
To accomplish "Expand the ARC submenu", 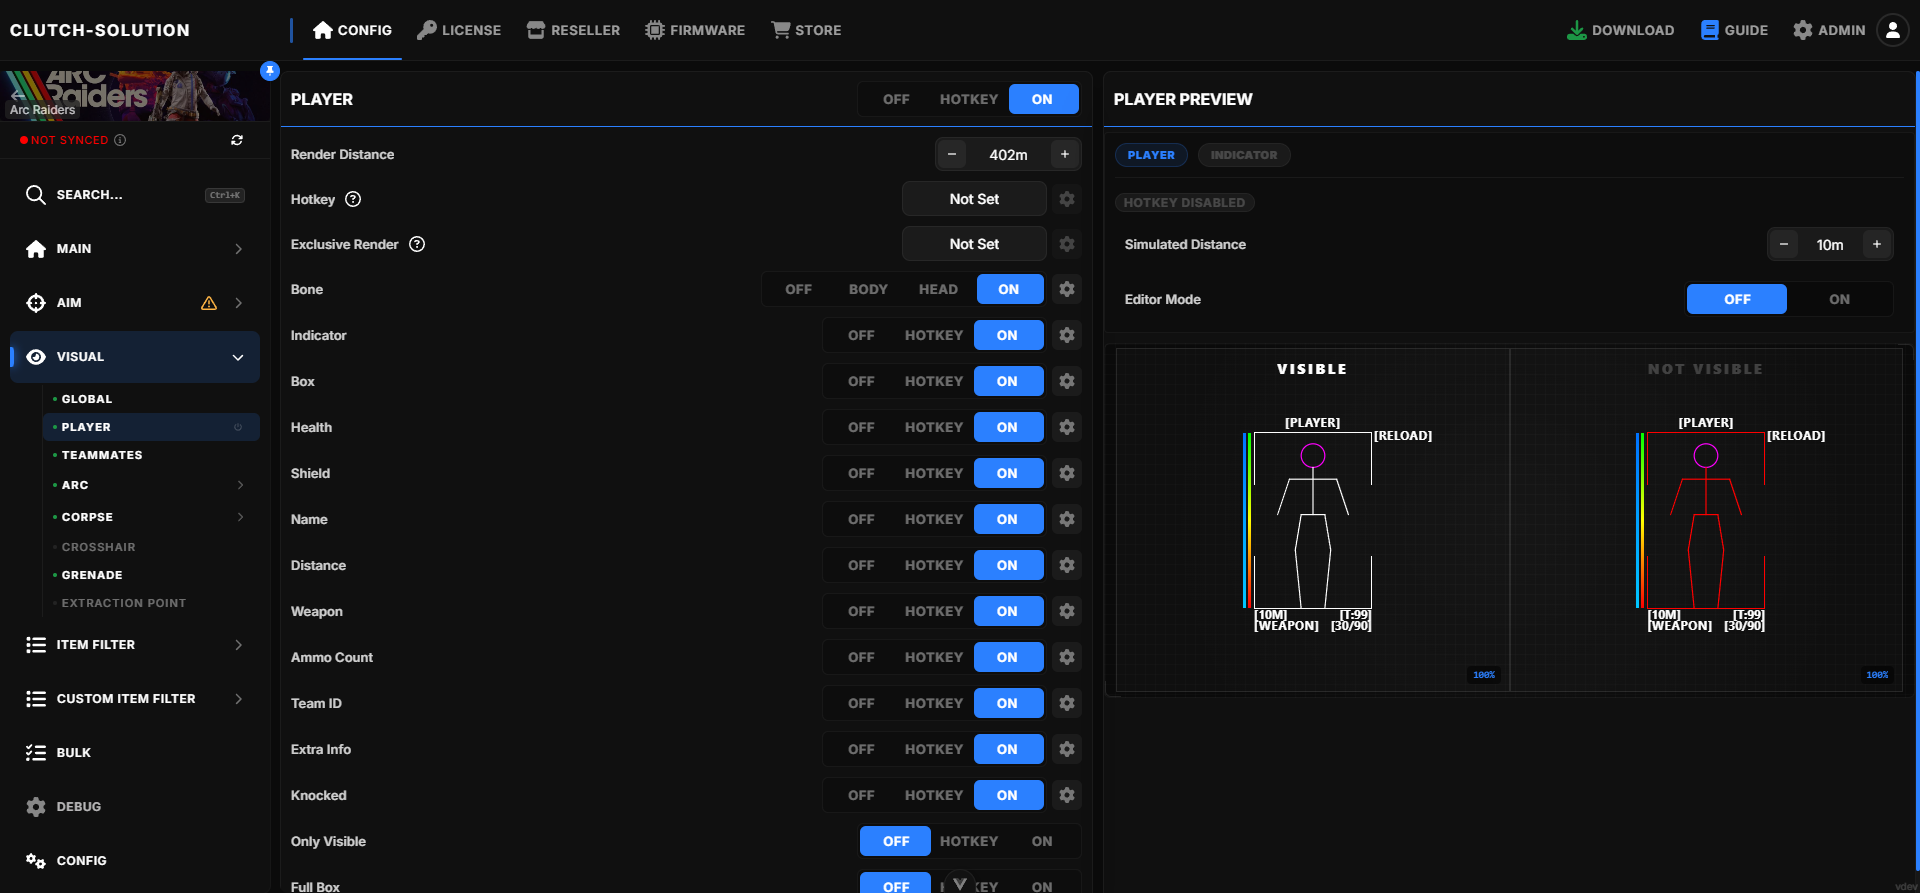I will point(240,485).
